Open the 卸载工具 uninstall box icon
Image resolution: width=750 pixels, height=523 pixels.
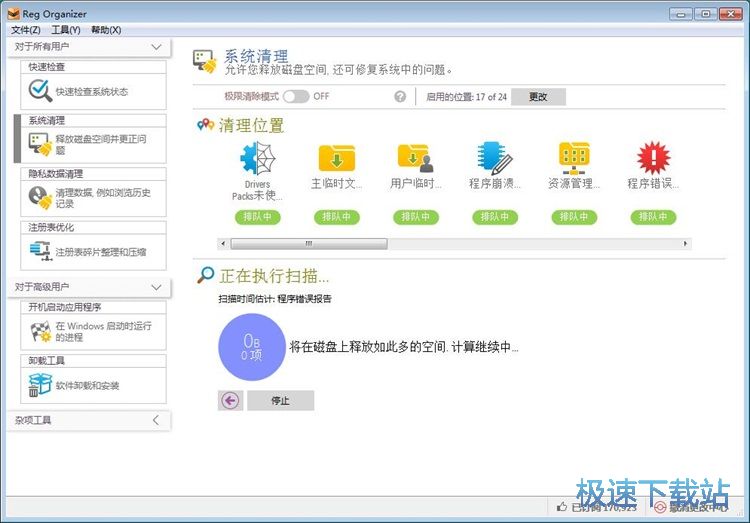(40, 385)
